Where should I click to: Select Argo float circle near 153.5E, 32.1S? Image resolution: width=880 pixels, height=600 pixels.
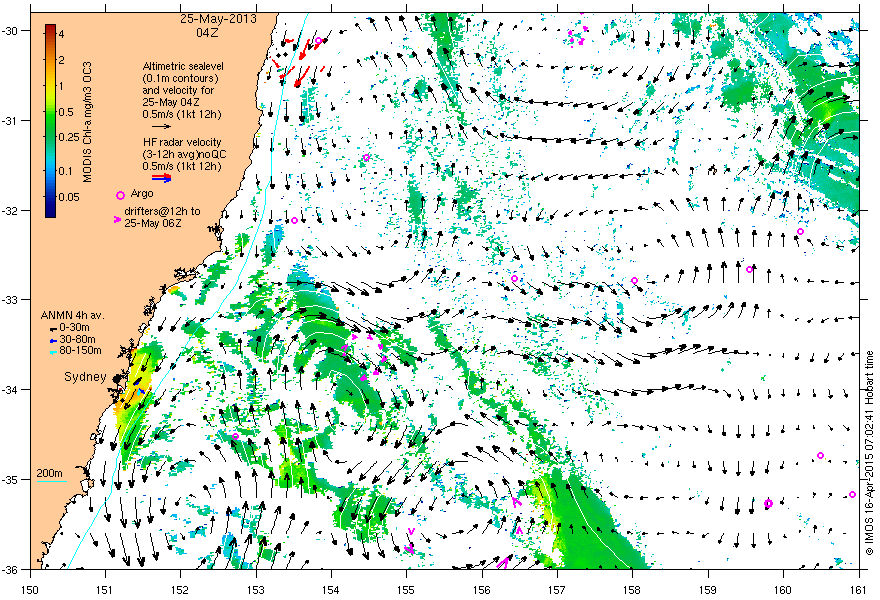pyautogui.click(x=294, y=221)
